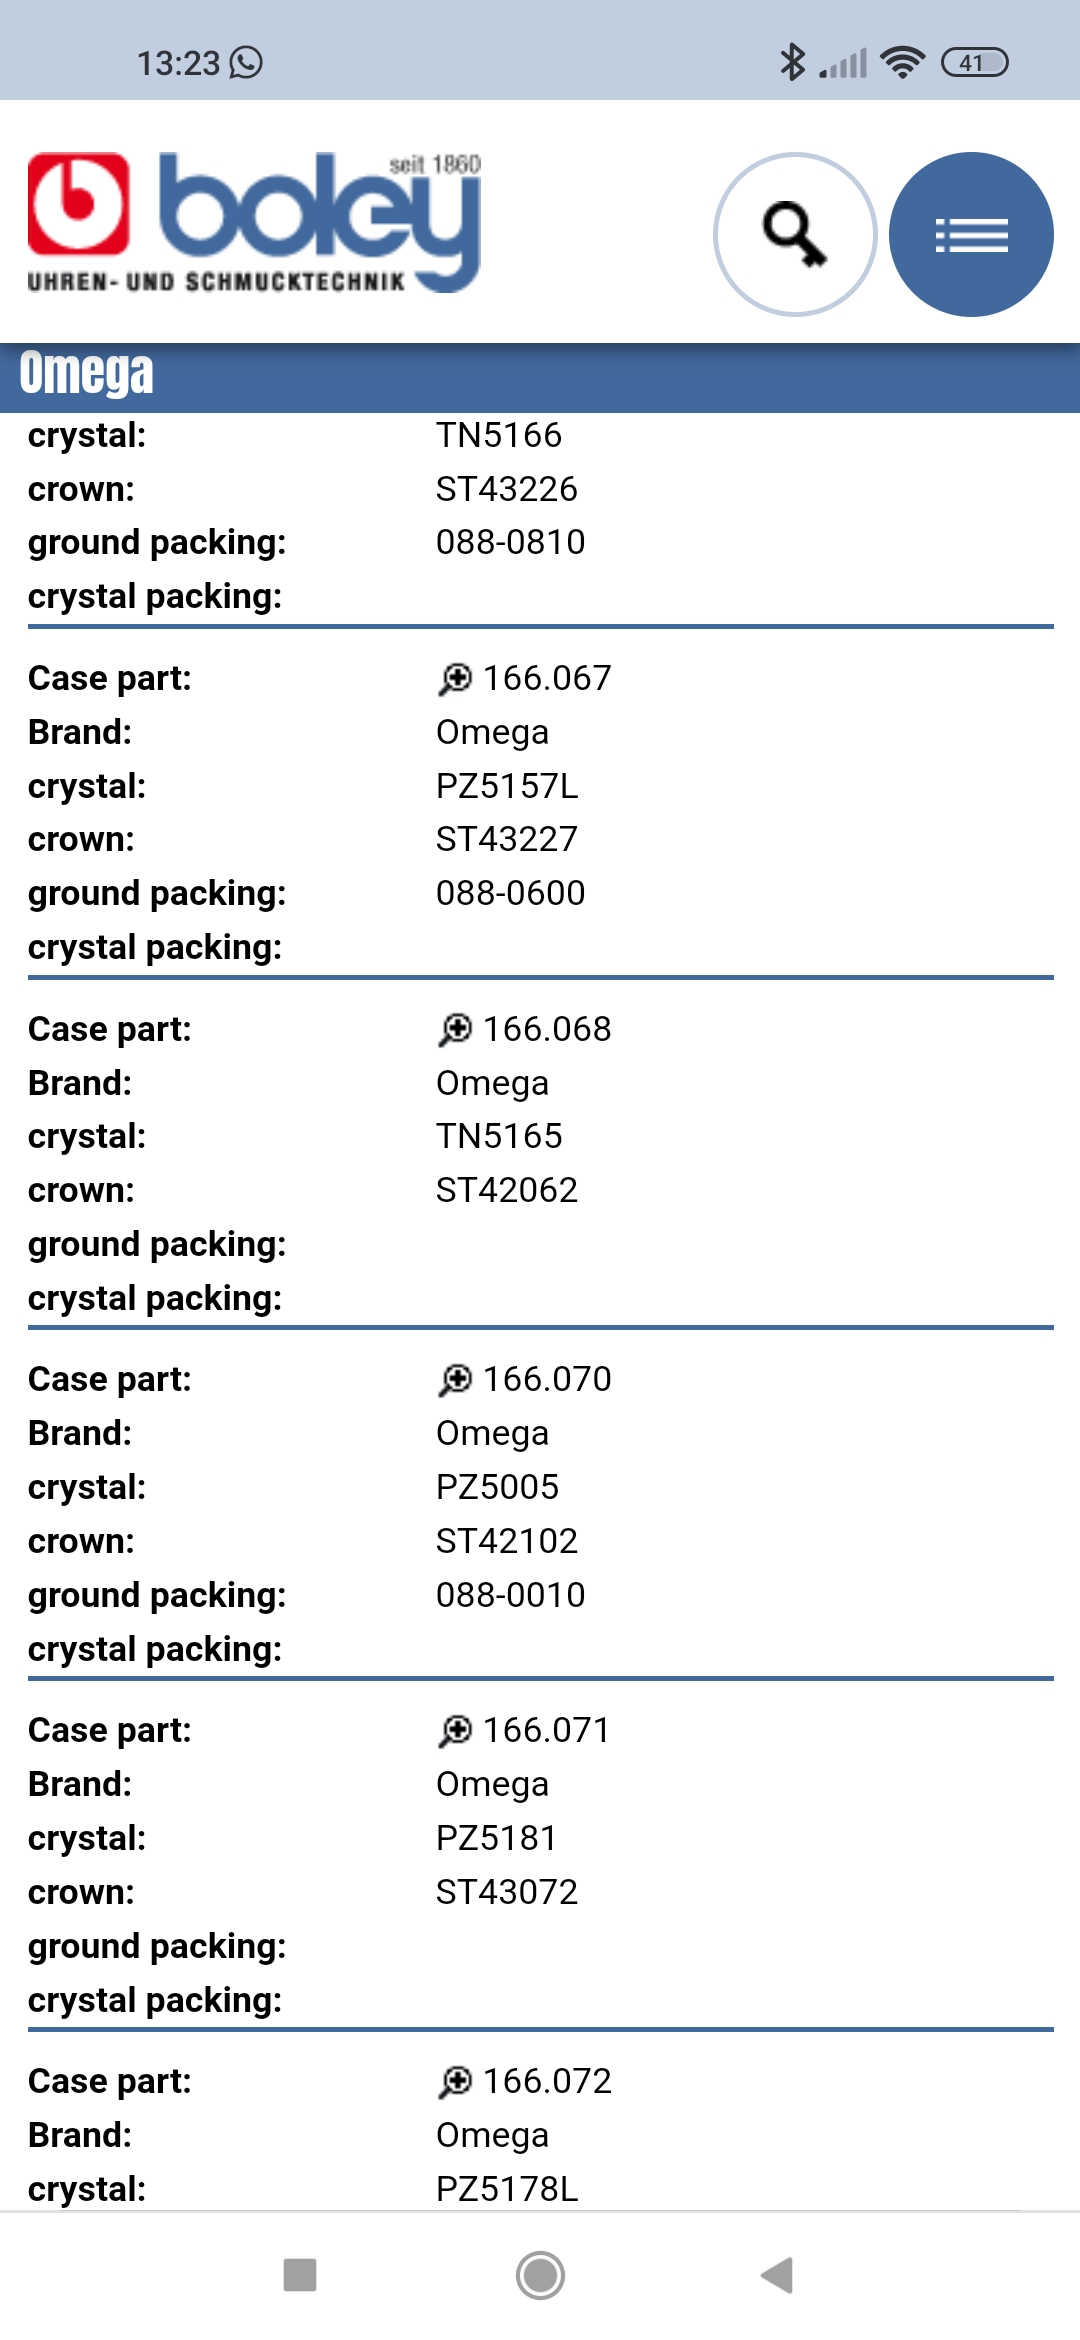1080x2340 pixels.
Task: Open the search magnifier button
Action: pos(795,235)
